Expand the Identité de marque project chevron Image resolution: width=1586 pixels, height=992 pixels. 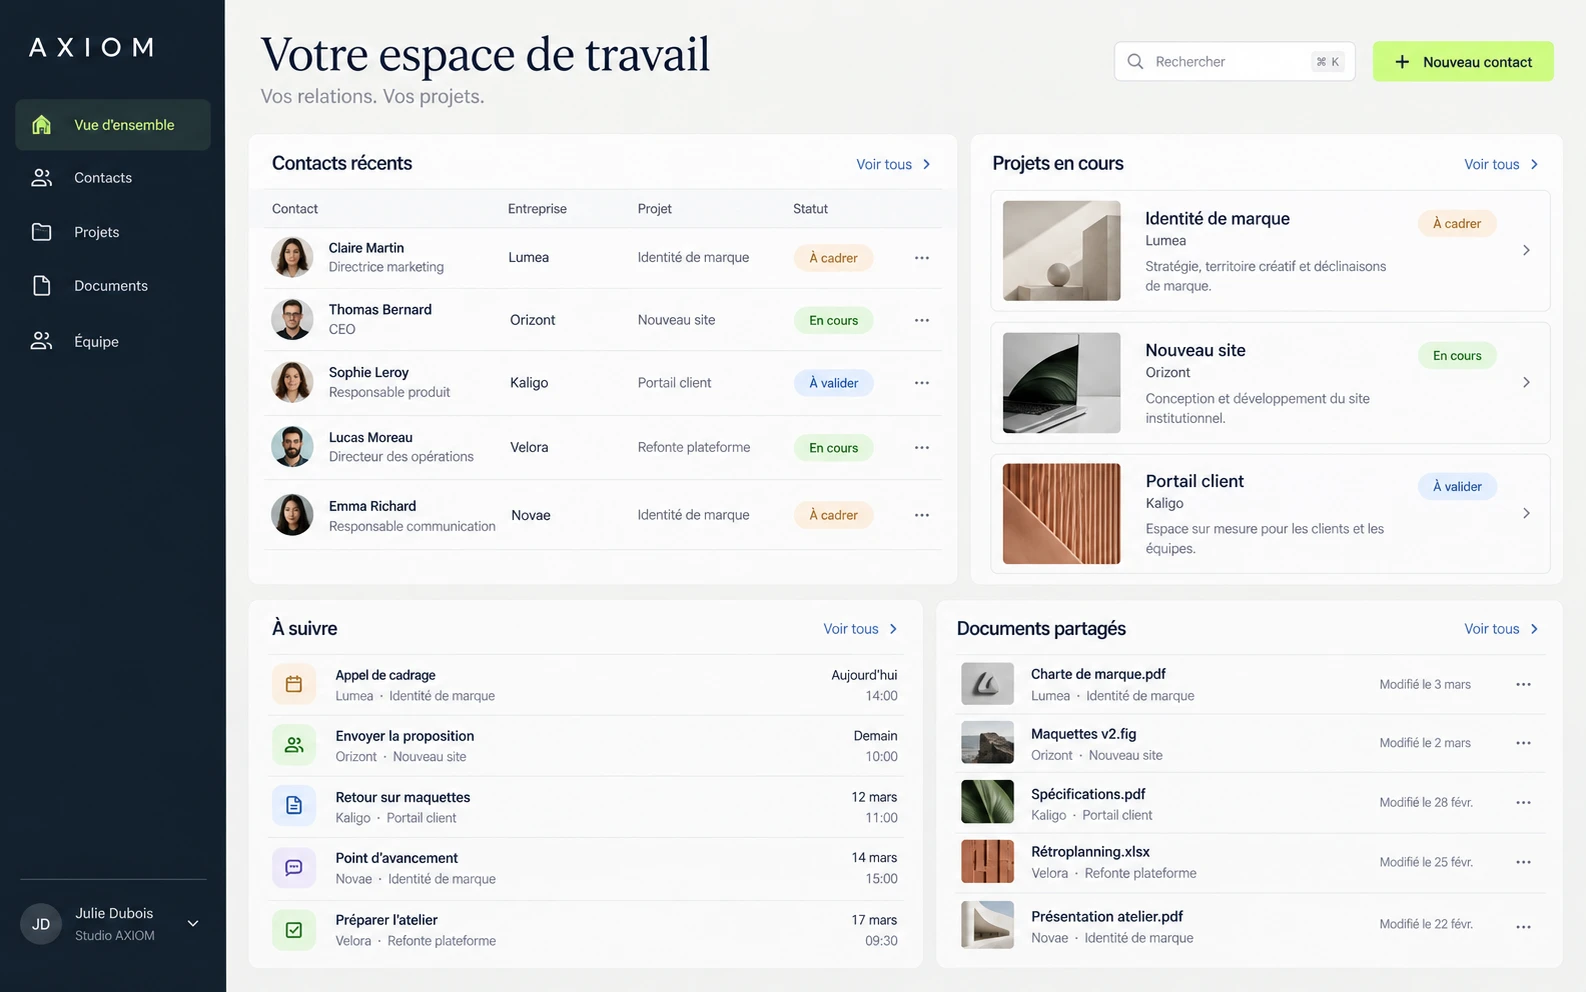pyautogui.click(x=1526, y=250)
